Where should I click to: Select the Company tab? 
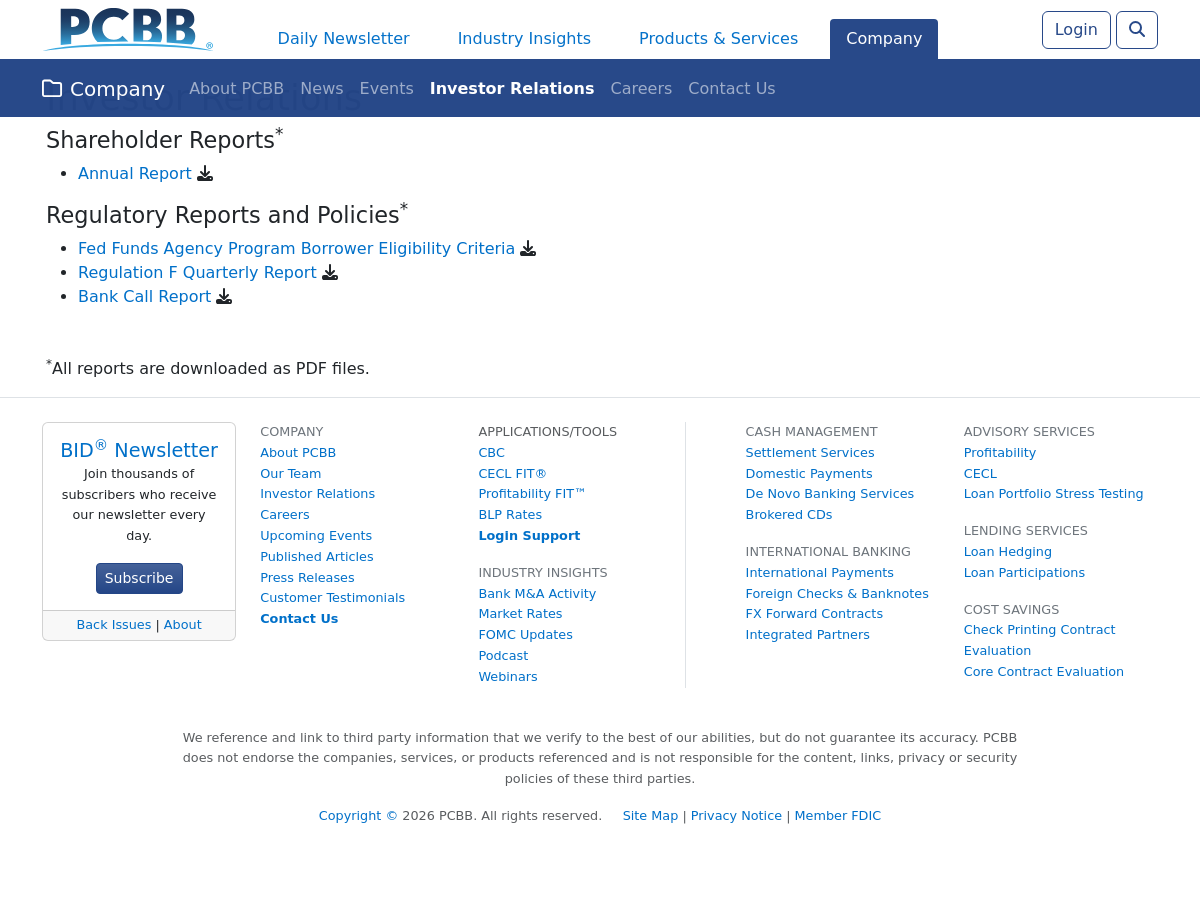[x=884, y=39]
